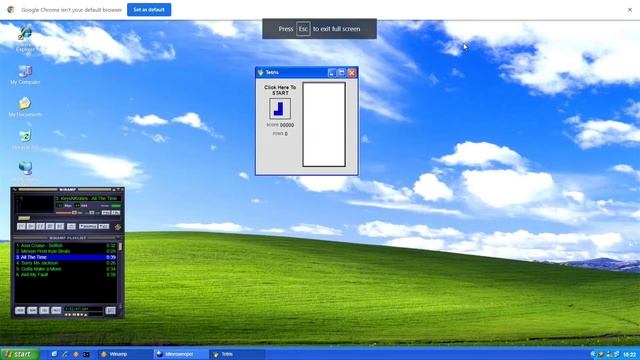Click Winamp pause button
The height and width of the screenshot is (360, 640).
click(40, 227)
